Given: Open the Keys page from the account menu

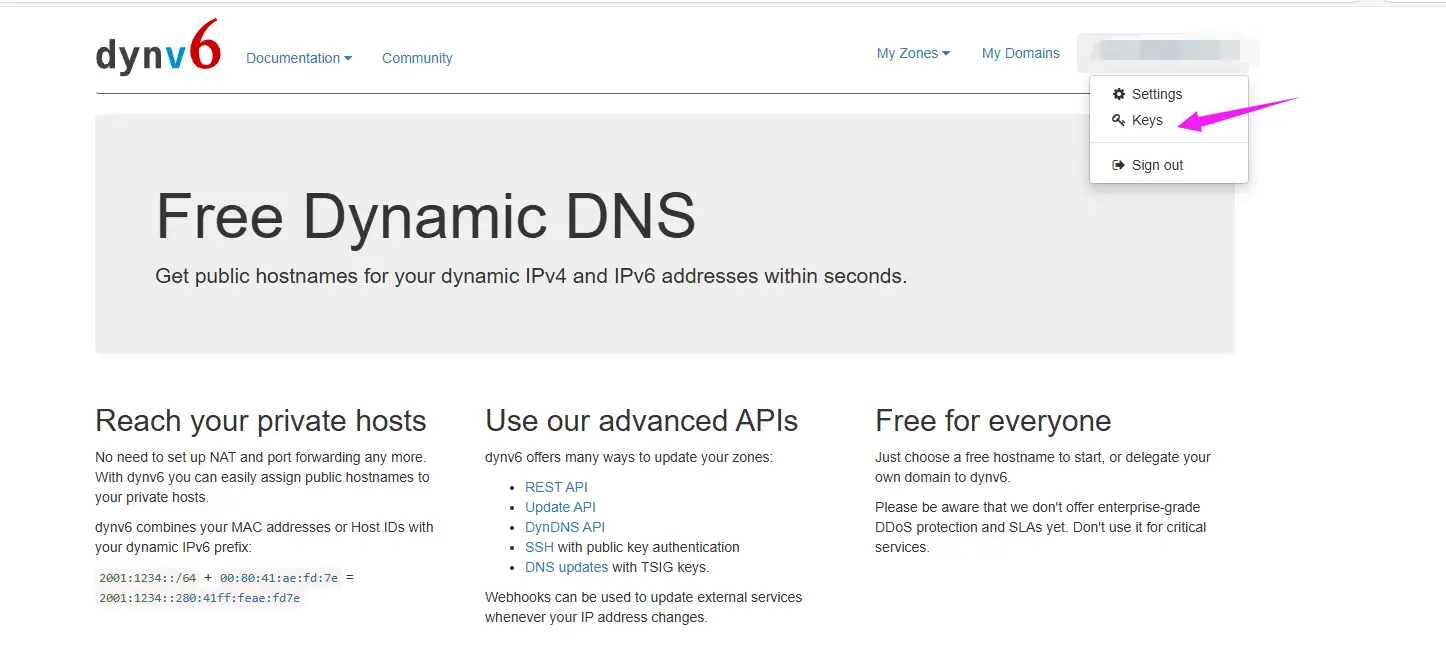Looking at the screenshot, I should (1146, 119).
